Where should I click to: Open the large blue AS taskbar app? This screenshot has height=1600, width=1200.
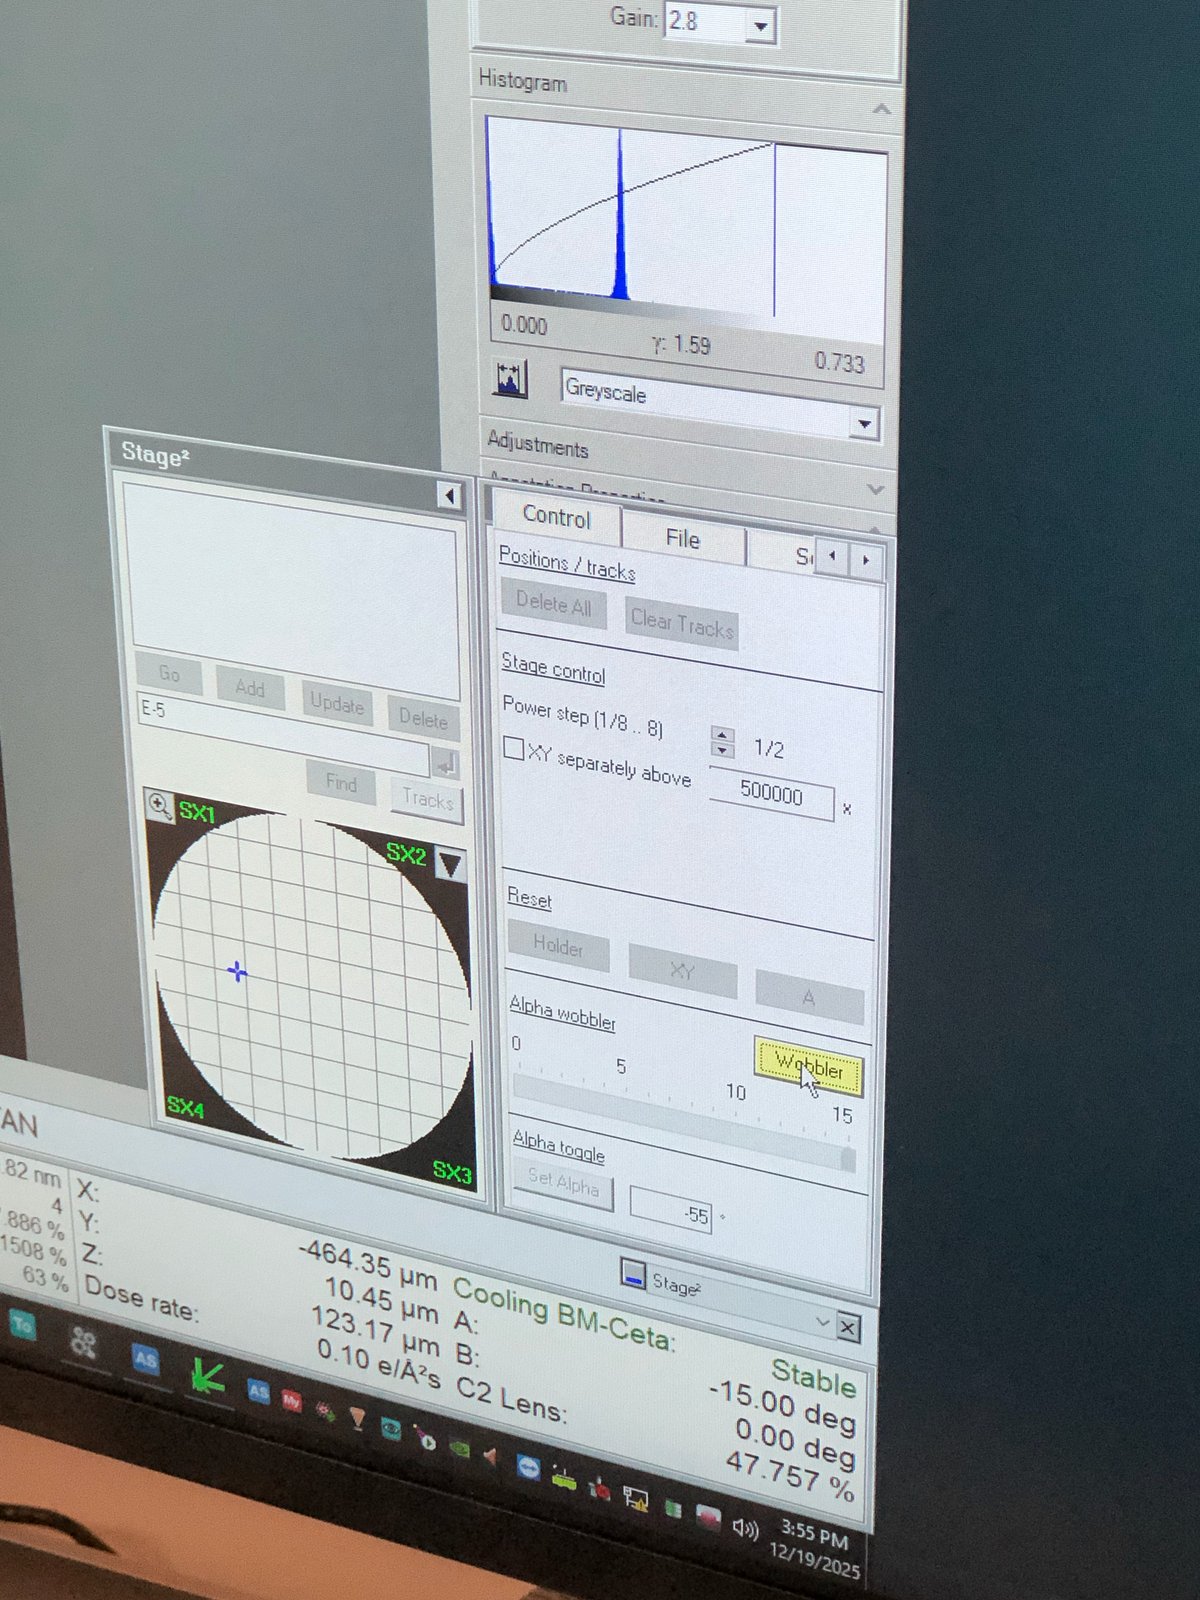[146, 1359]
